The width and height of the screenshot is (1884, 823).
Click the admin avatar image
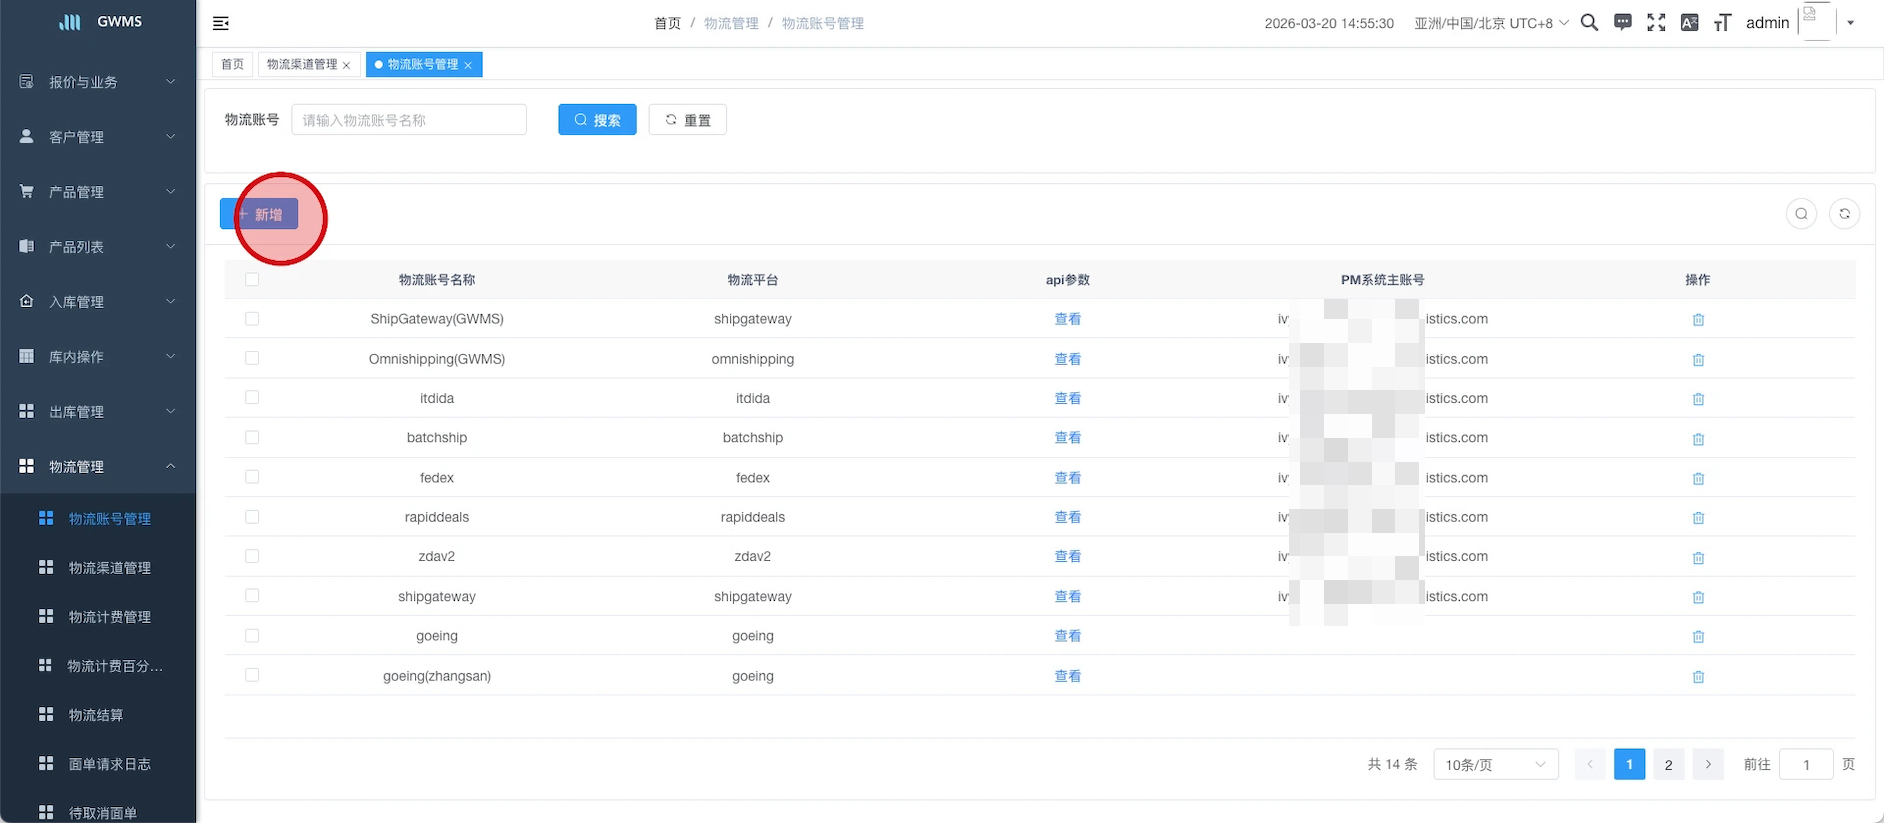1817,21
